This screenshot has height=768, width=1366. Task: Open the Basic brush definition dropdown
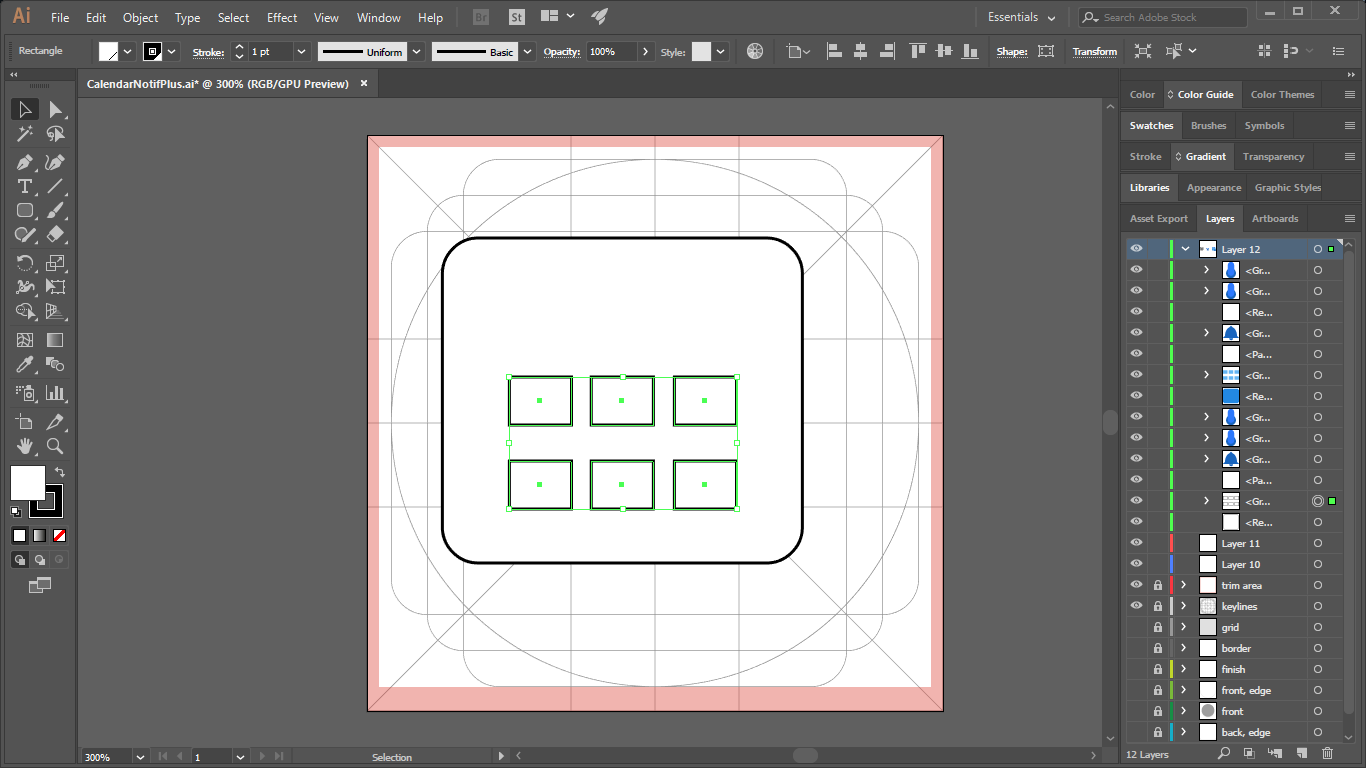(527, 51)
